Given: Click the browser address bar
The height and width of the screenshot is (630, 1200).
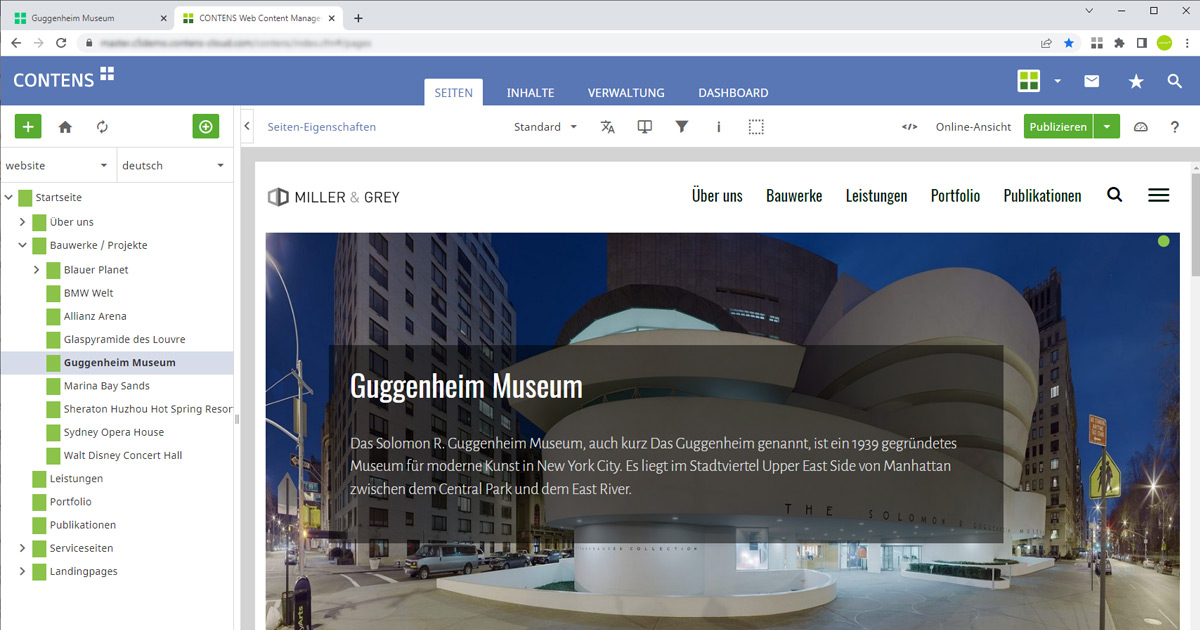Looking at the screenshot, I should [555, 43].
